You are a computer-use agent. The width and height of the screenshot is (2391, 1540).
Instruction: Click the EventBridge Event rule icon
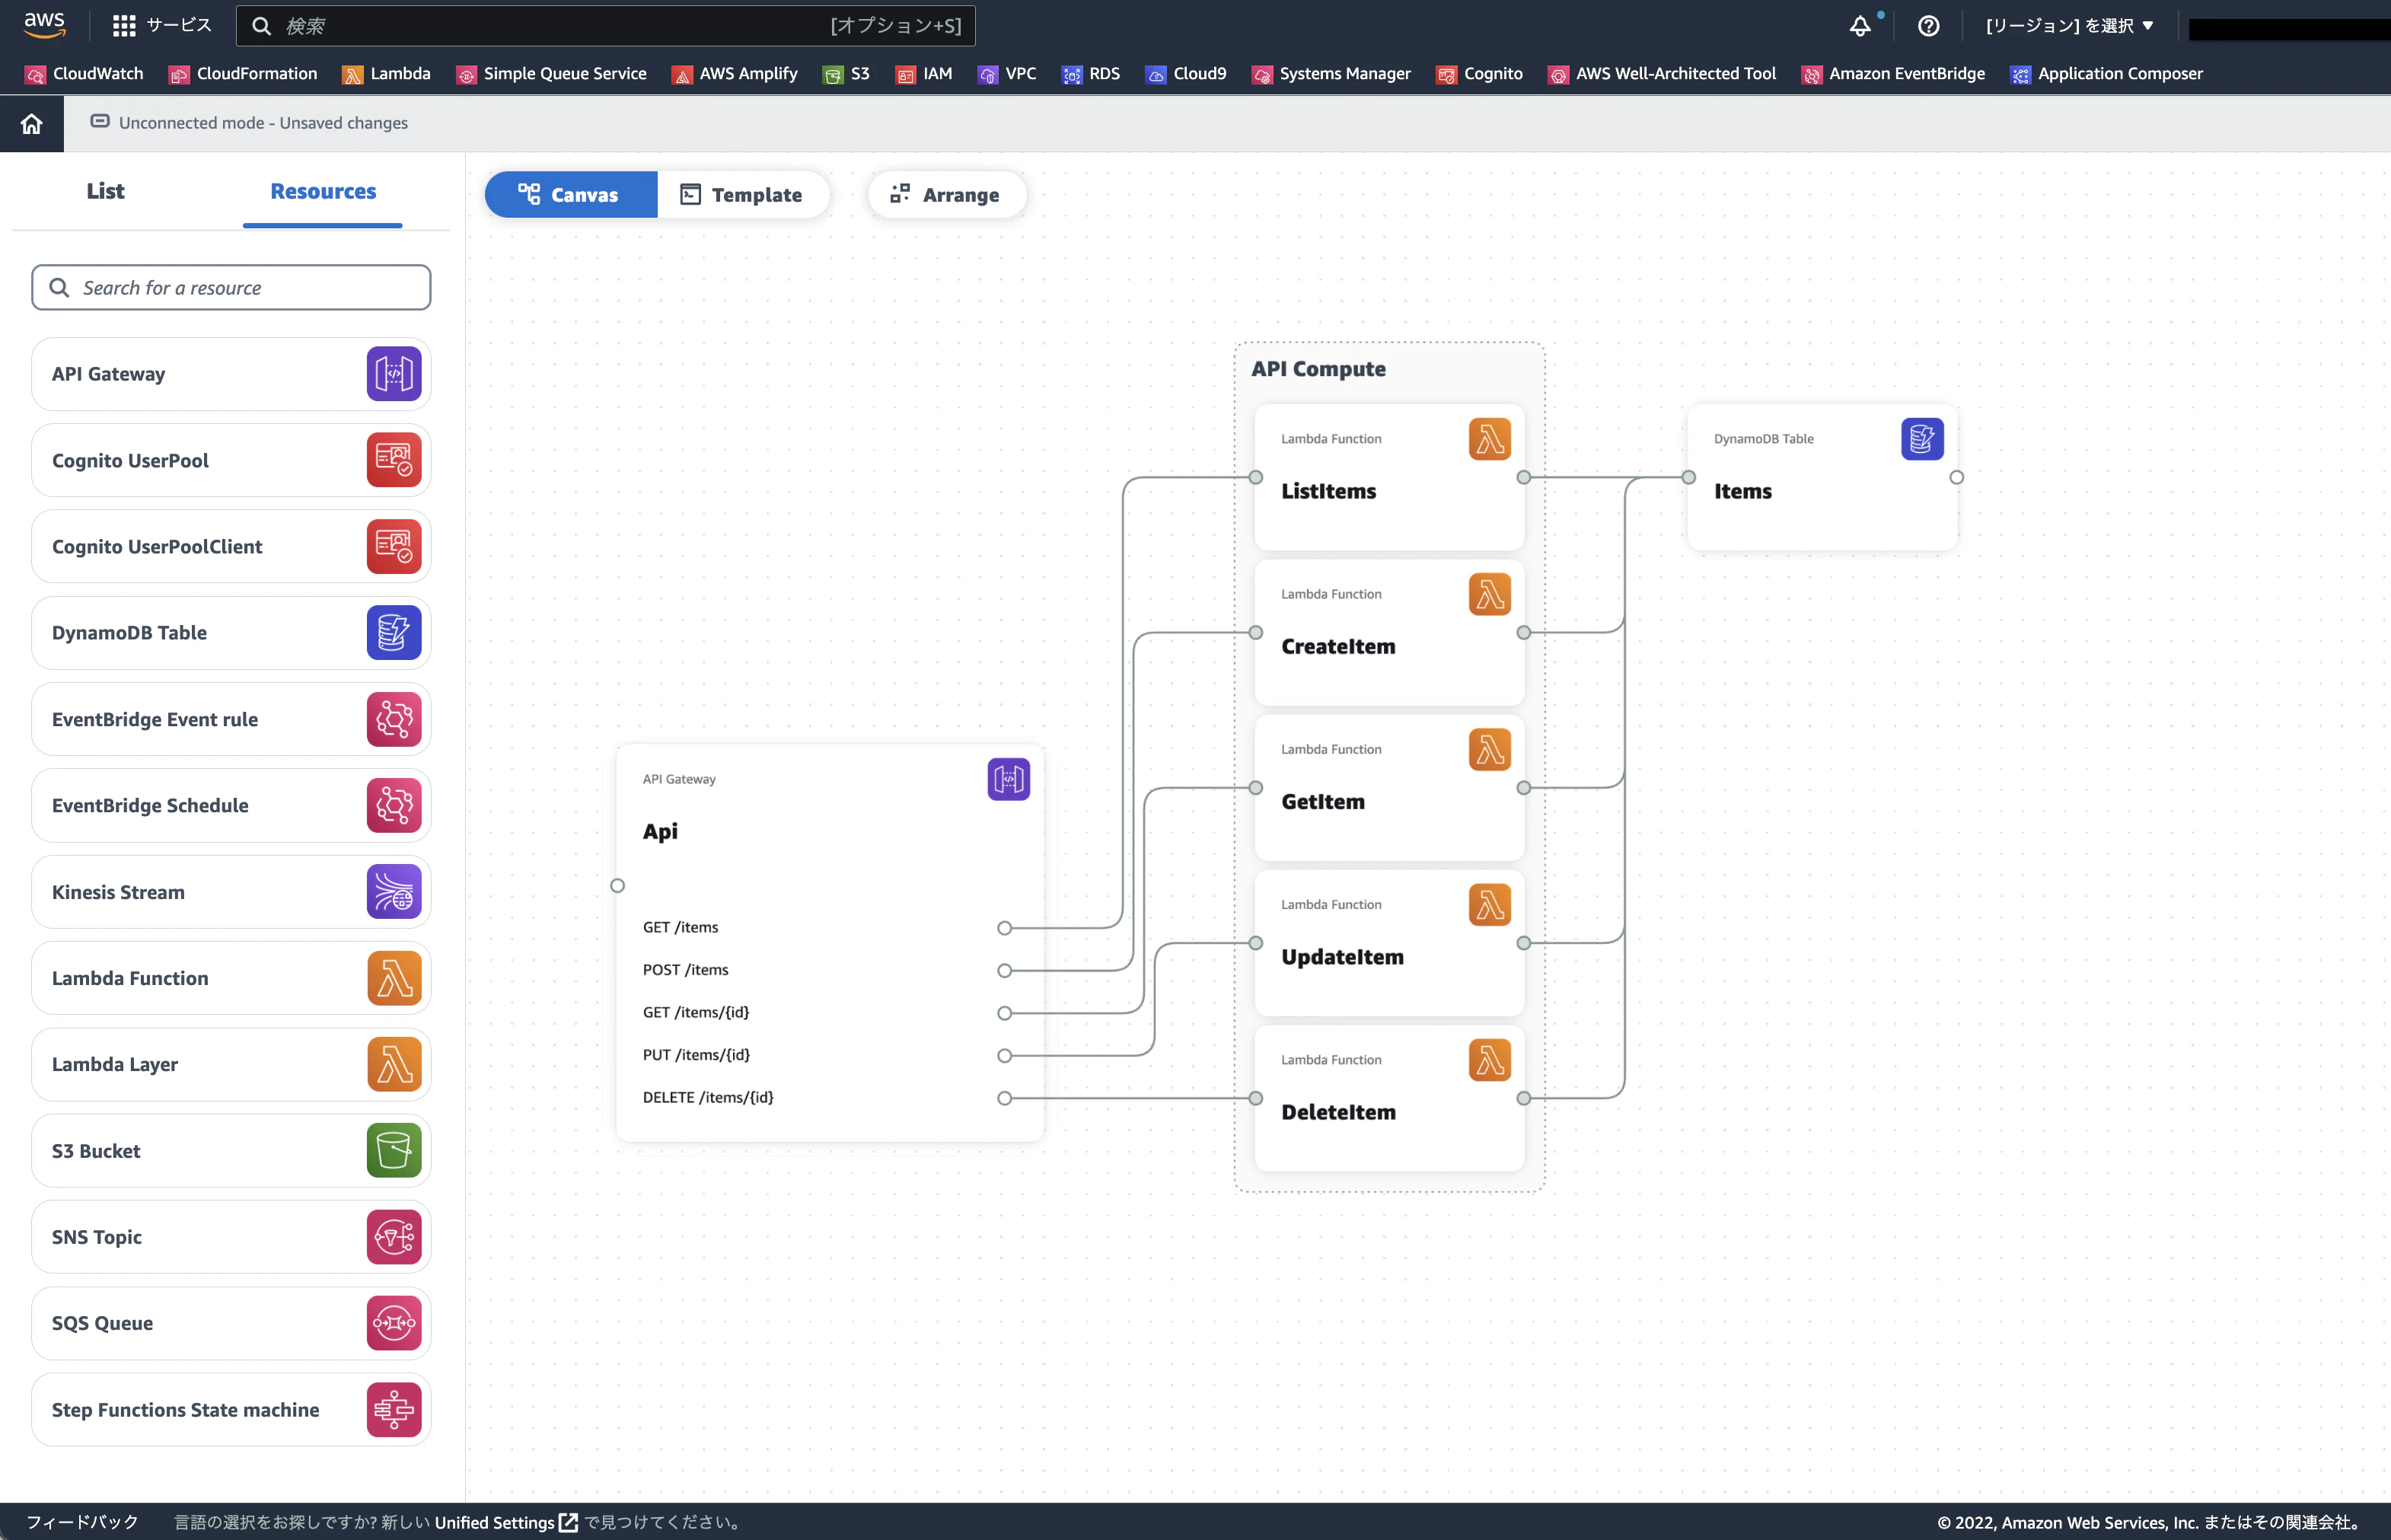point(394,719)
